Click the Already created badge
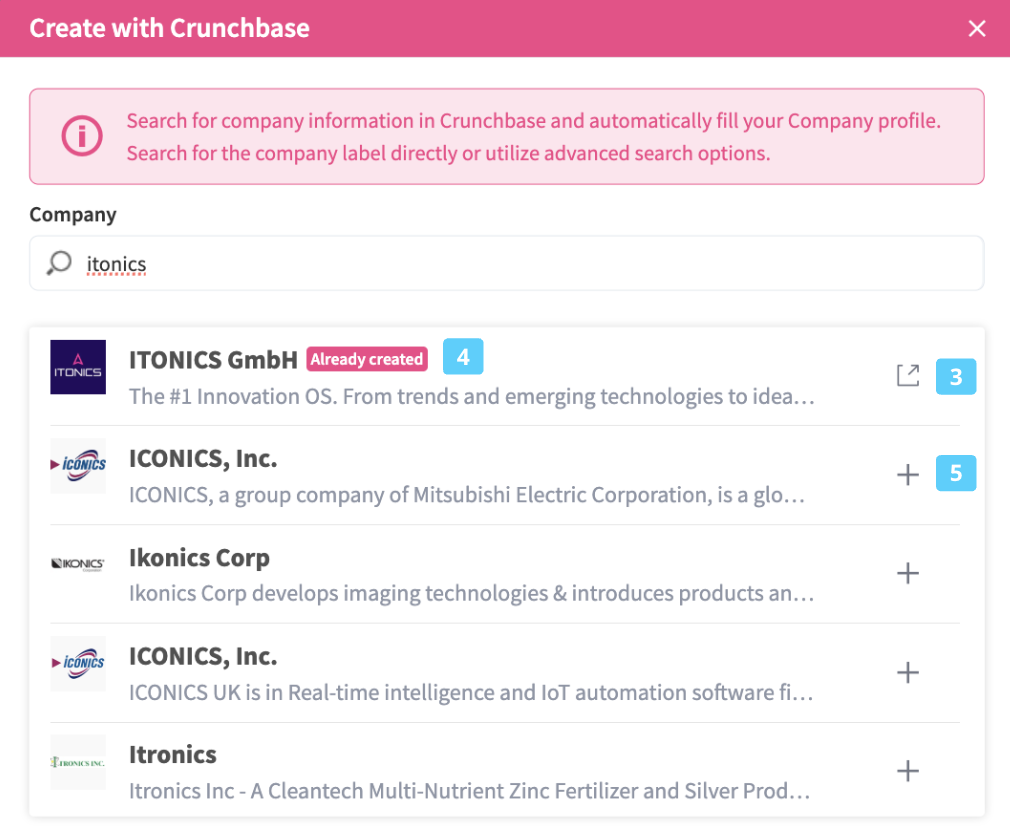This screenshot has height=840, width=1010. [x=367, y=359]
